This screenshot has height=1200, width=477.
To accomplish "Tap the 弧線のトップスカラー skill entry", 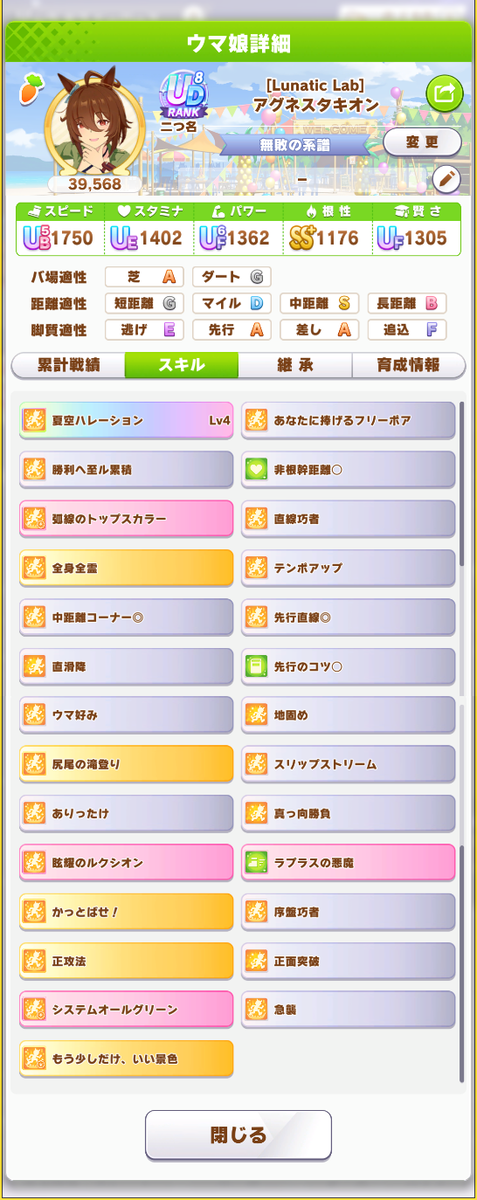I will 126,519.
